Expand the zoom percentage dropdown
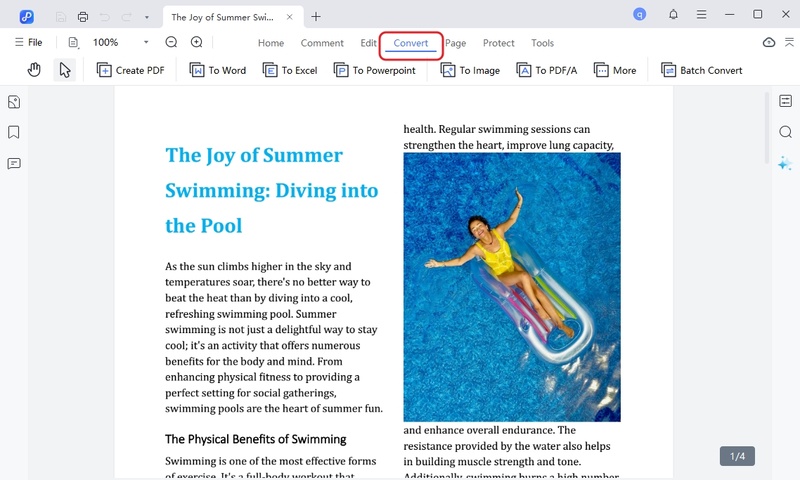The image size is (800, 480). click(x=146, y=42)
